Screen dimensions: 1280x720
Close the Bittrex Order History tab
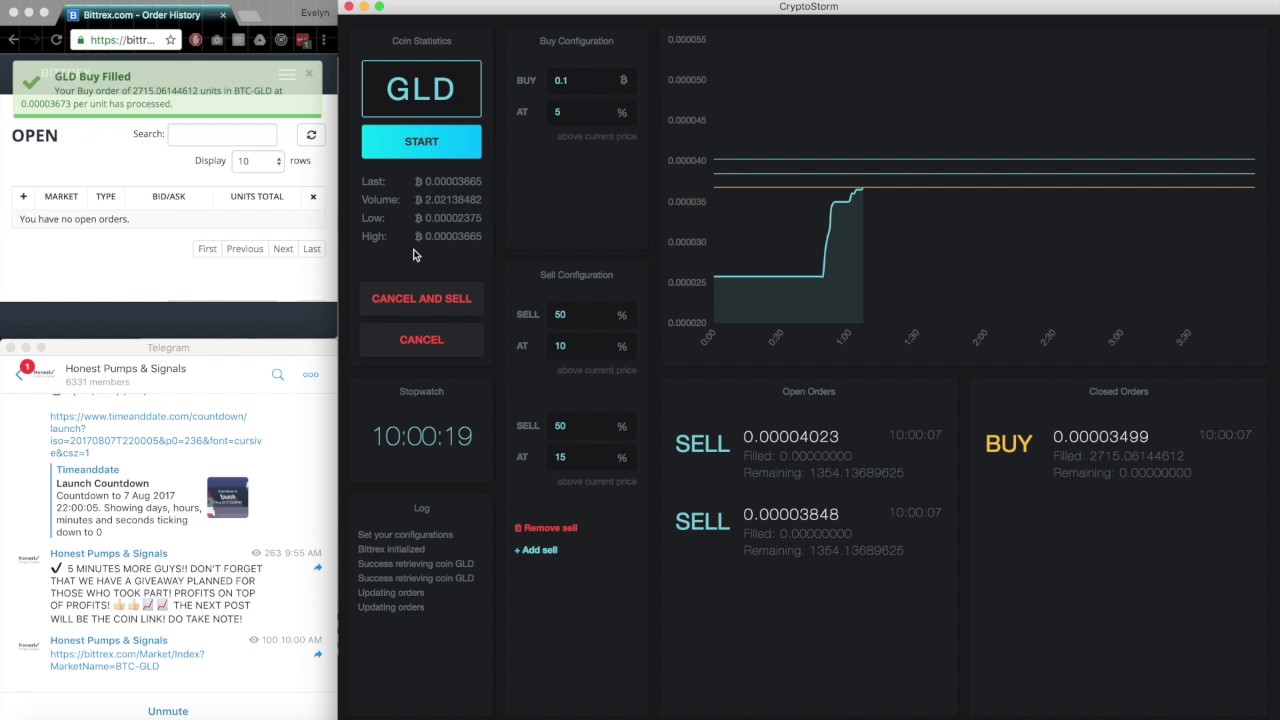(x=223, y=15)
